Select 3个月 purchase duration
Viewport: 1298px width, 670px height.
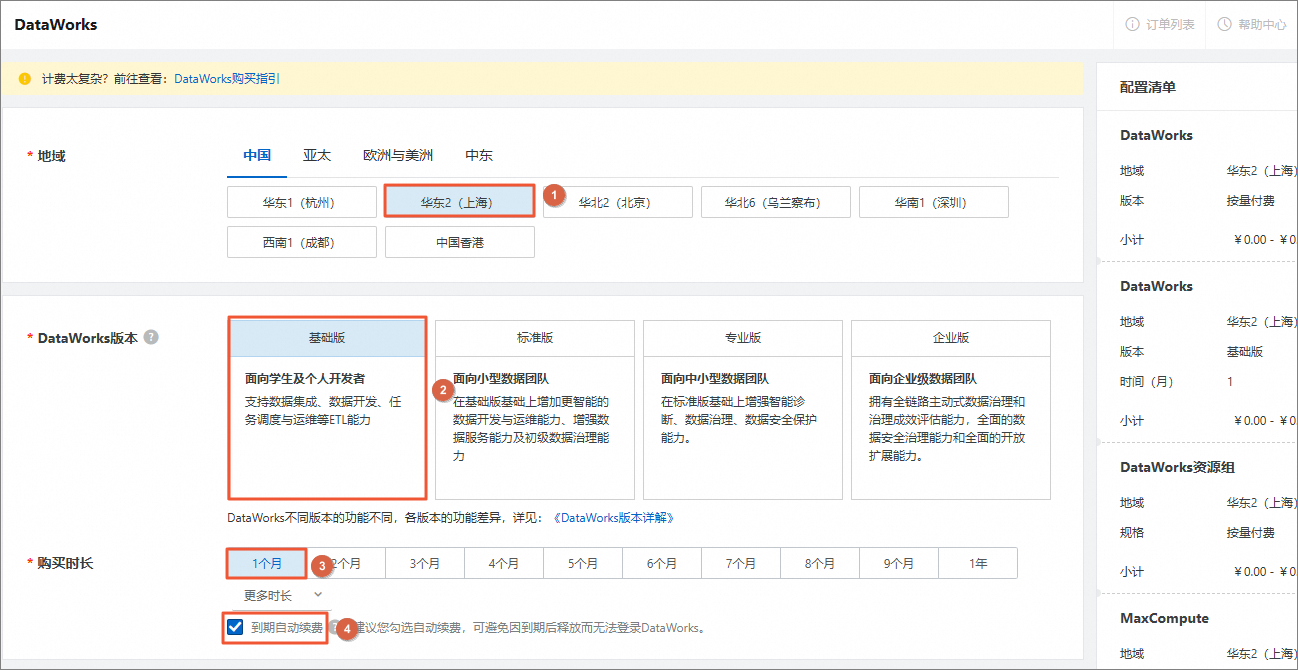[x=425, y=563]
